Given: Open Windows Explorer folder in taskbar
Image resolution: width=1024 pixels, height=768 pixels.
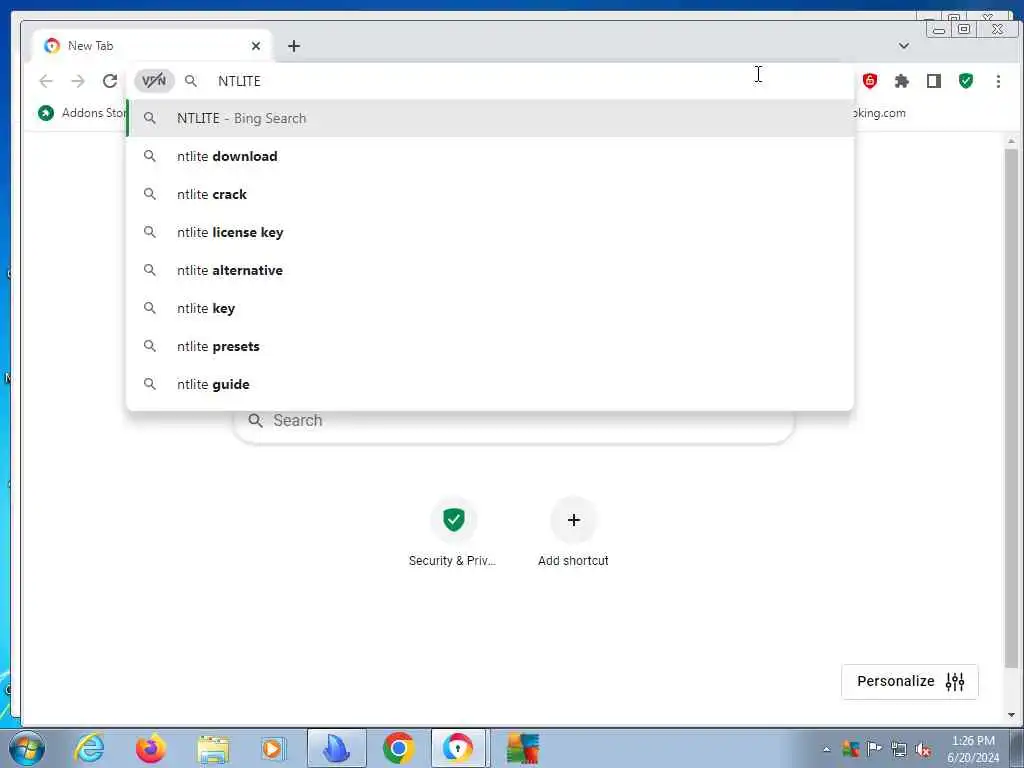Looking at the screenshot, I should (213, 748).
